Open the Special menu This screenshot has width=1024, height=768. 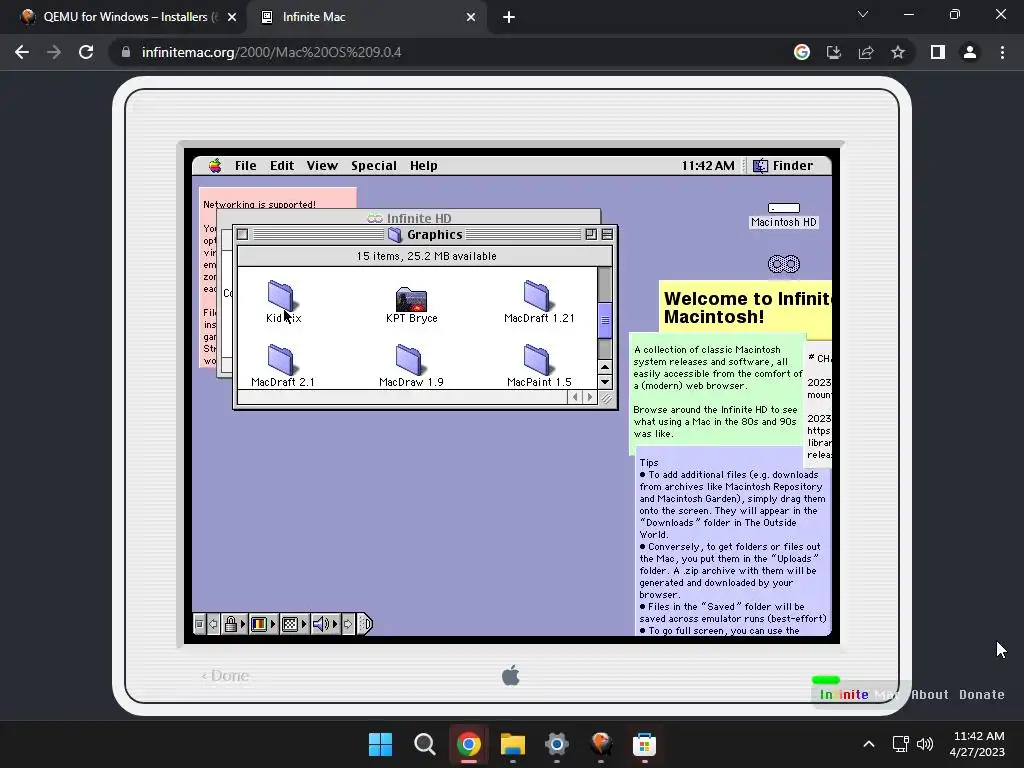click(374, 166)
